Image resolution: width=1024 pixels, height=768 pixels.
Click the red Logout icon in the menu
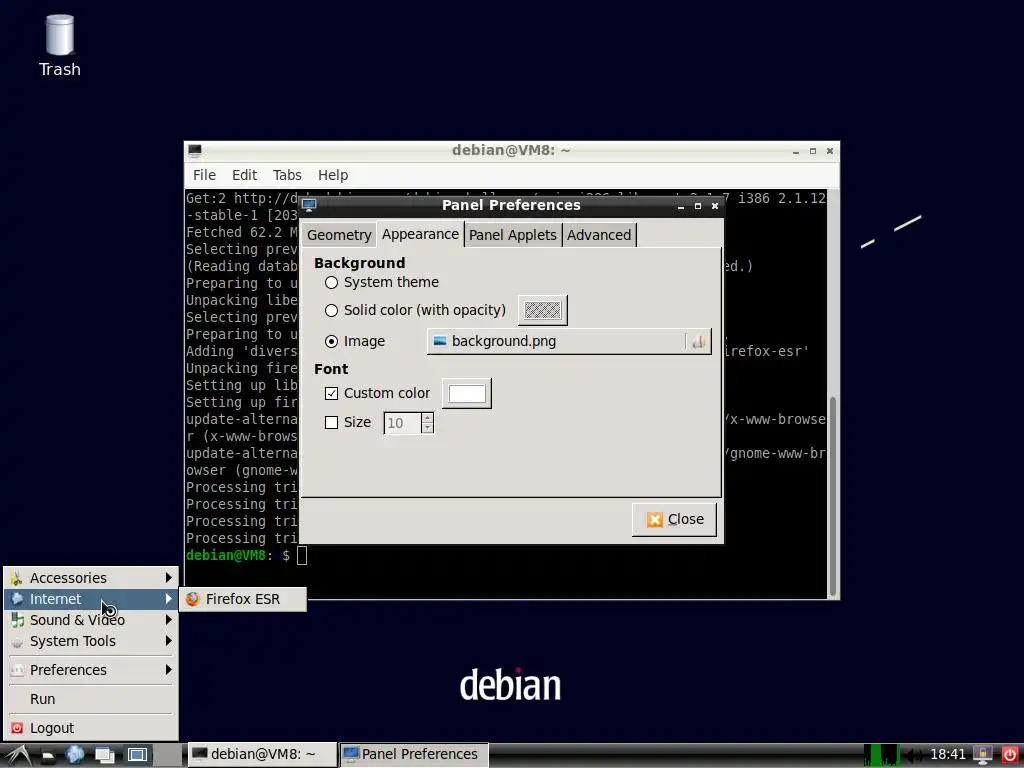[17, 728]
